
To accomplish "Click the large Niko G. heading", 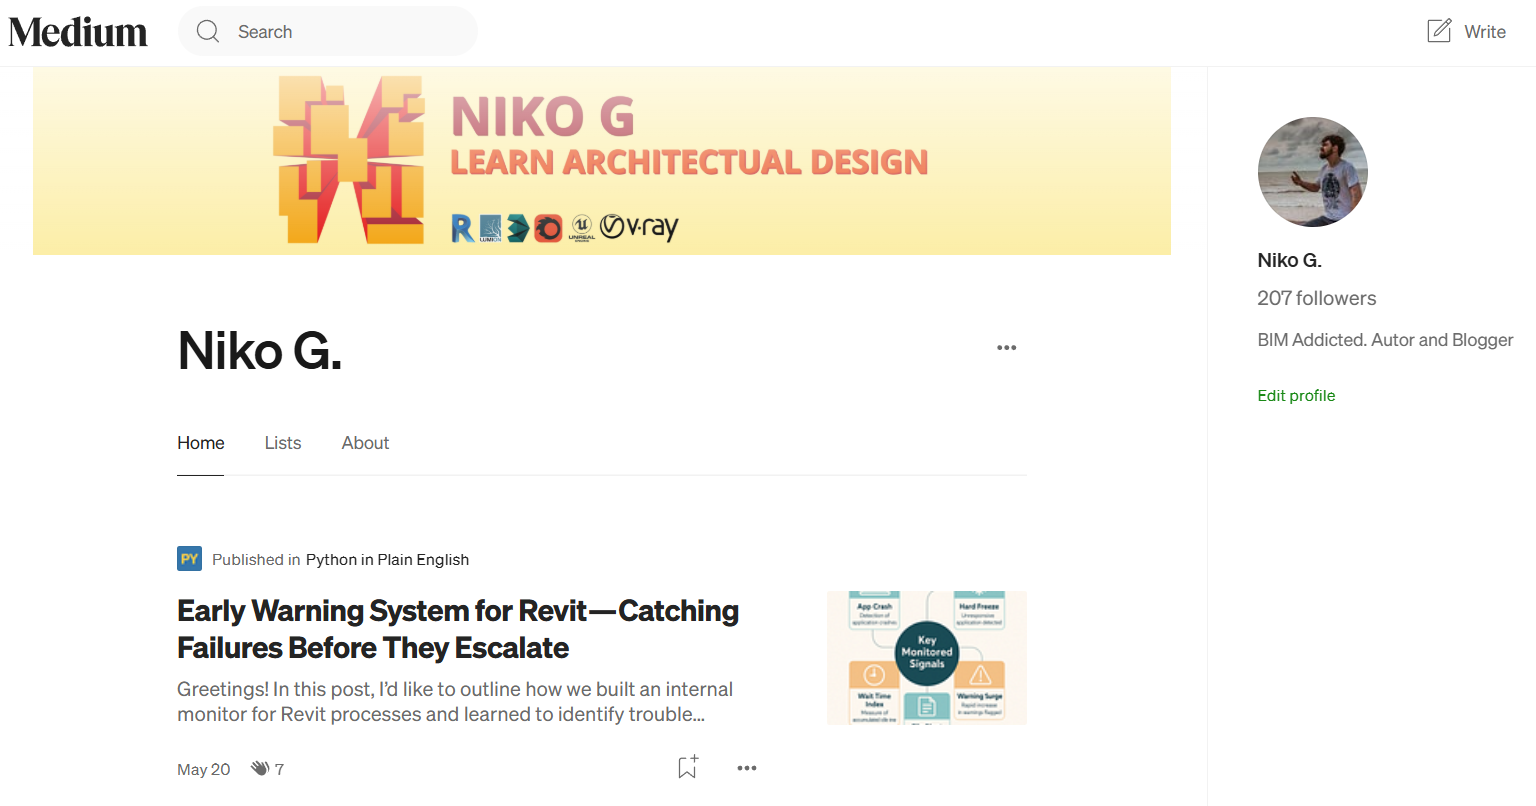I will (260, 351).
